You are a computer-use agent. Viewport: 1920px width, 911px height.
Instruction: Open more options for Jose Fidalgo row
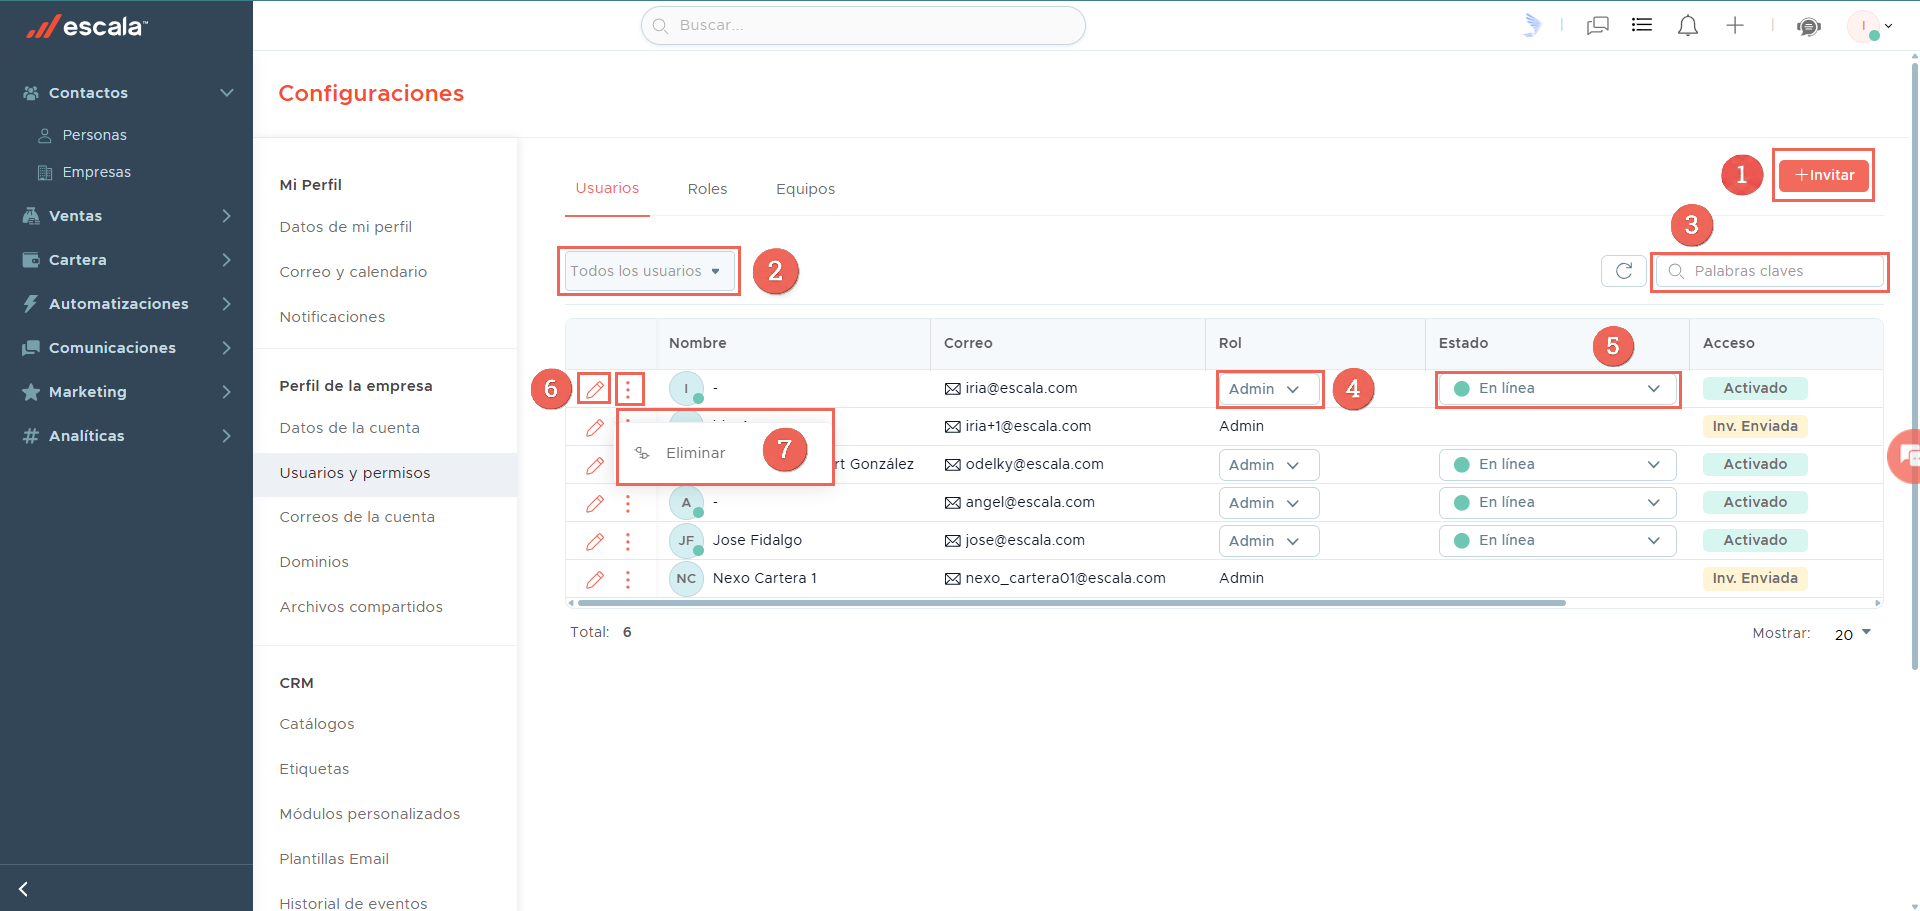(x=628, y=541)
